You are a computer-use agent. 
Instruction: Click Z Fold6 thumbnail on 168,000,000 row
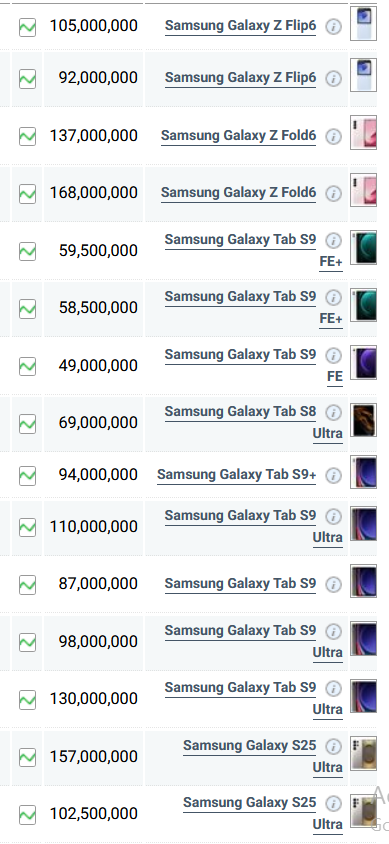363,189
